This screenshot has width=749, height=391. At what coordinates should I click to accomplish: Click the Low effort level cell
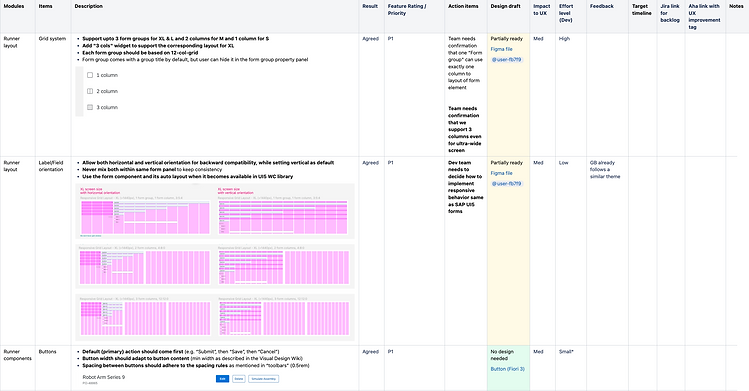click(564, 163)
